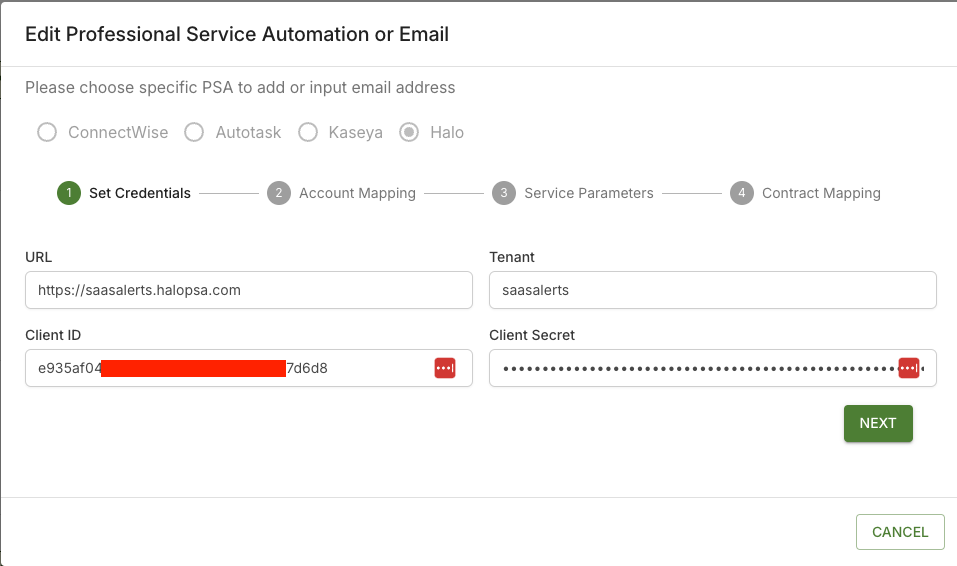This screenshot has width=957, height=566.
Task: Select the Halo radio button
Action: click(409, 132)
